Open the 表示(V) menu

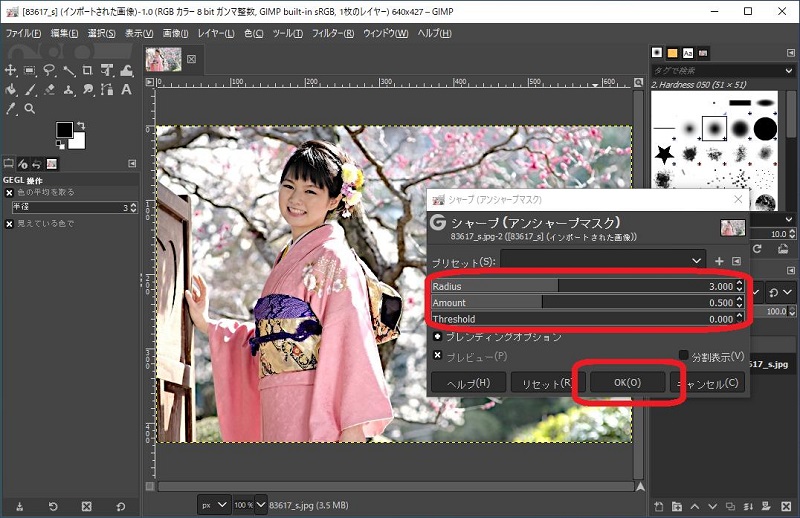click(x=139, y=34)
